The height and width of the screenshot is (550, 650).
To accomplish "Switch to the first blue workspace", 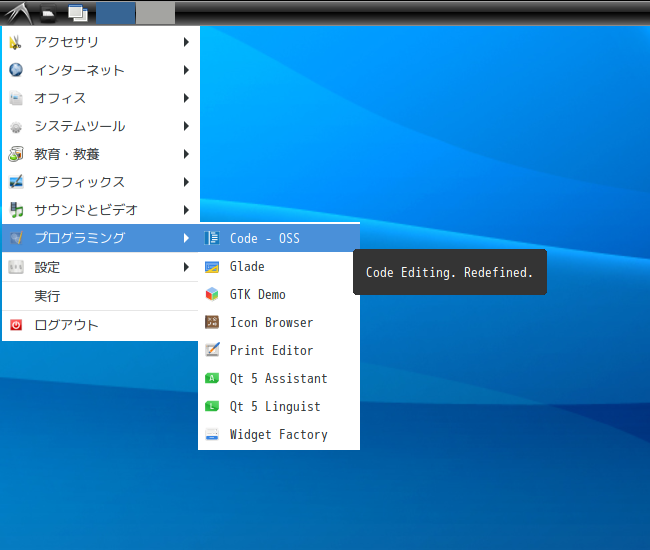I will pyautogui.click(x=115, y=13).
